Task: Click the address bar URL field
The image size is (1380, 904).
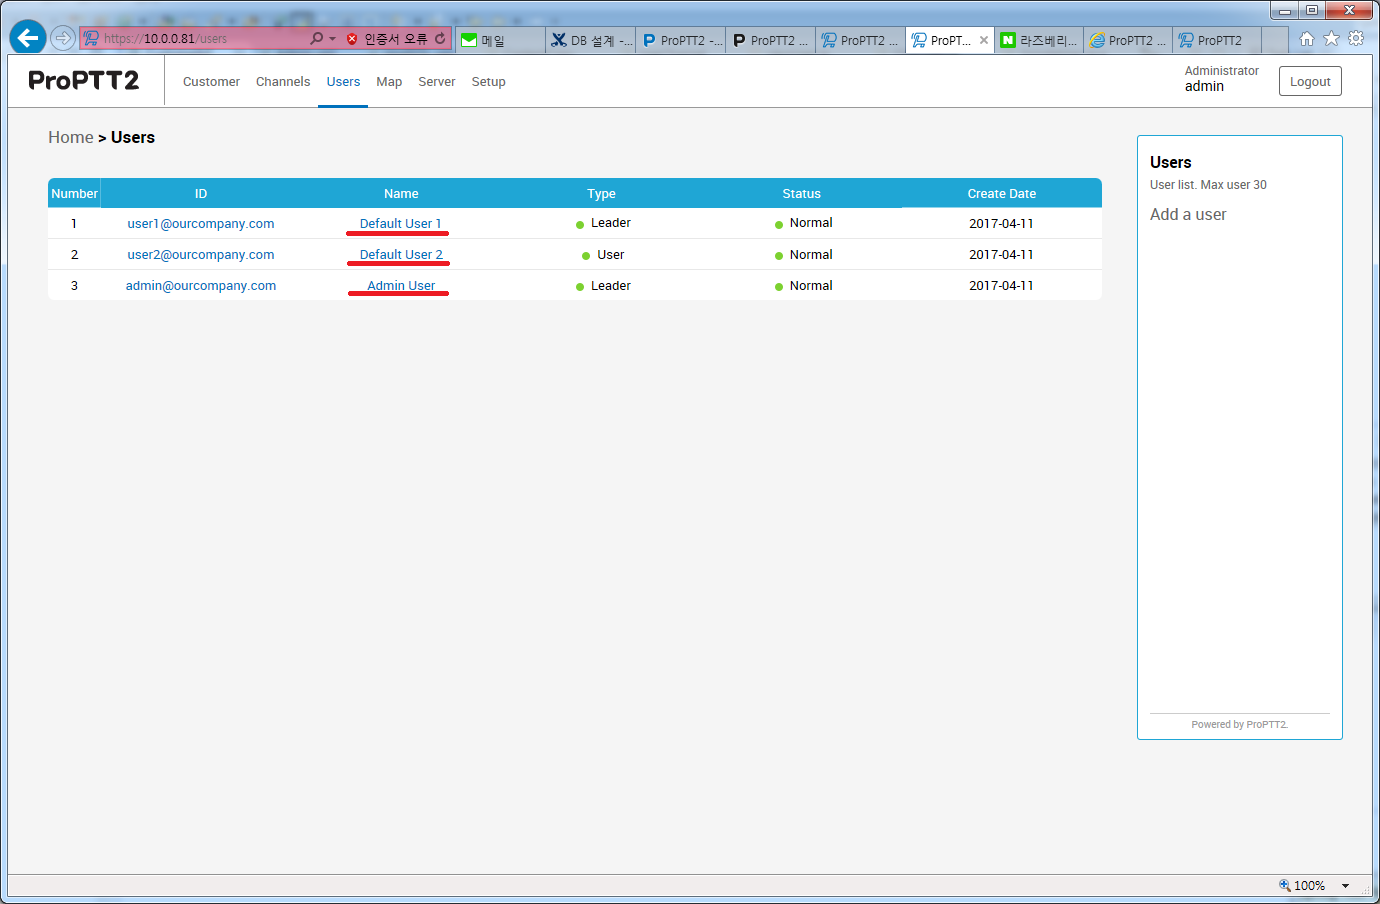Action: [x=200, y=39]
